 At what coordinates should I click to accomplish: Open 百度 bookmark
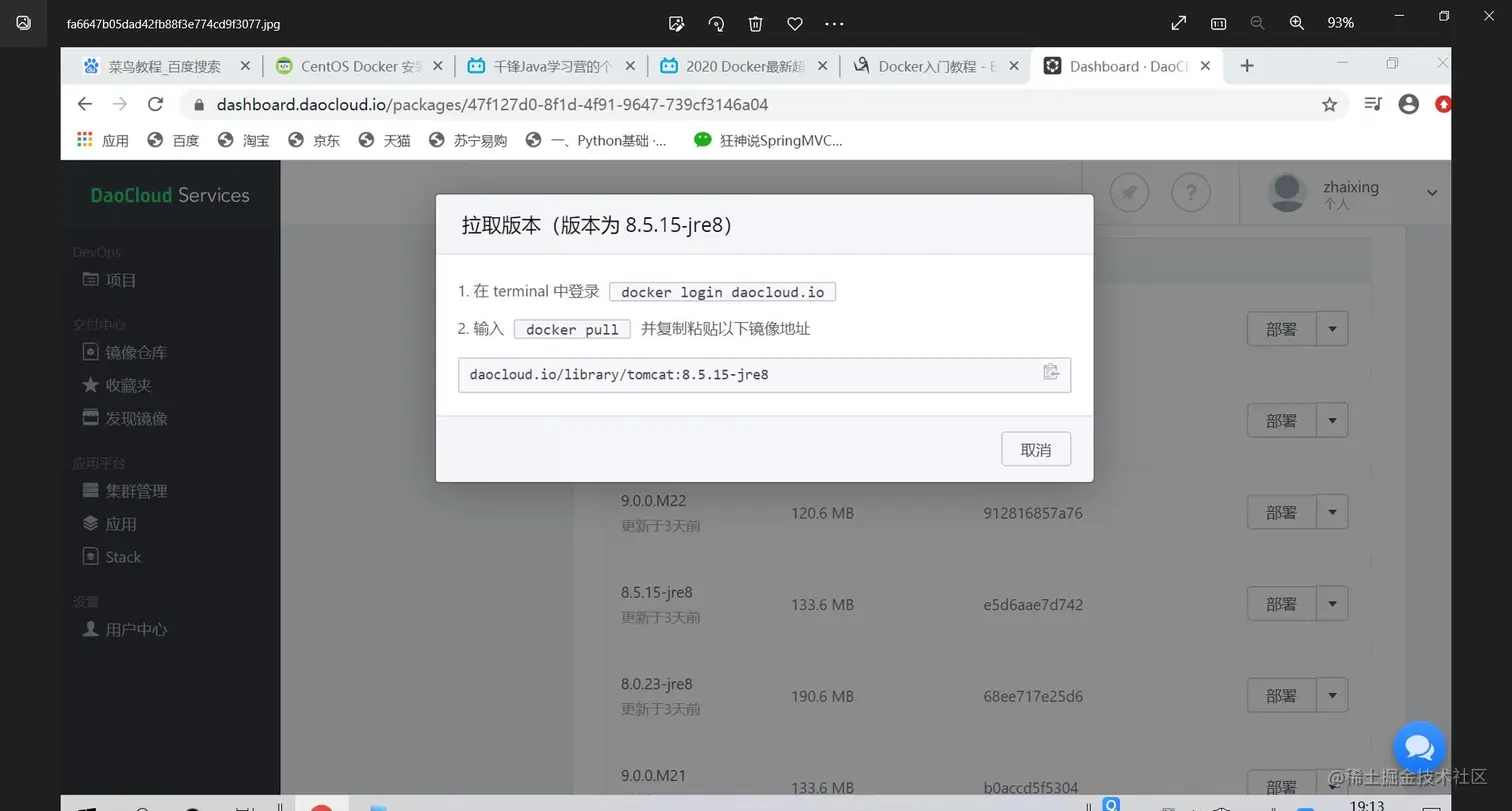[173, 141]
